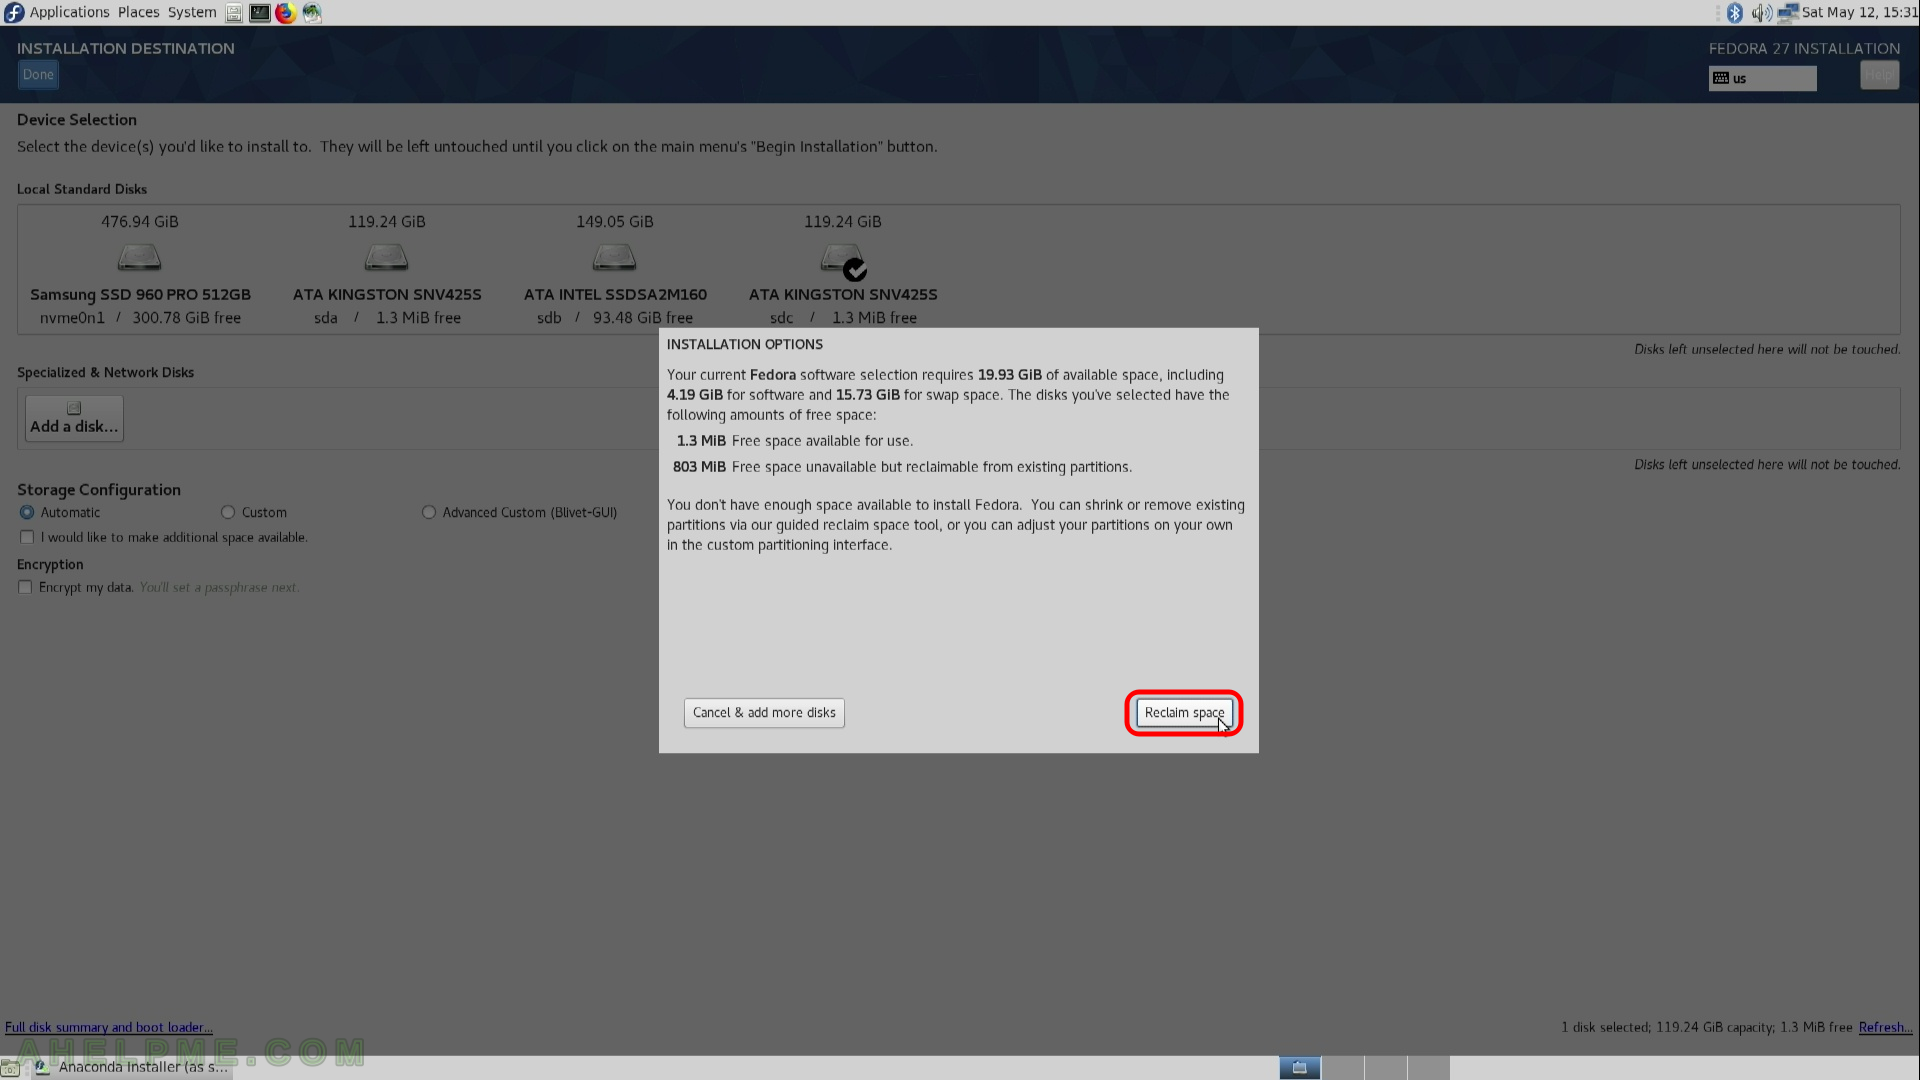Enable Encrypt my data checkbox
Screen dimensions: 1920x1080
click(25, 587)
